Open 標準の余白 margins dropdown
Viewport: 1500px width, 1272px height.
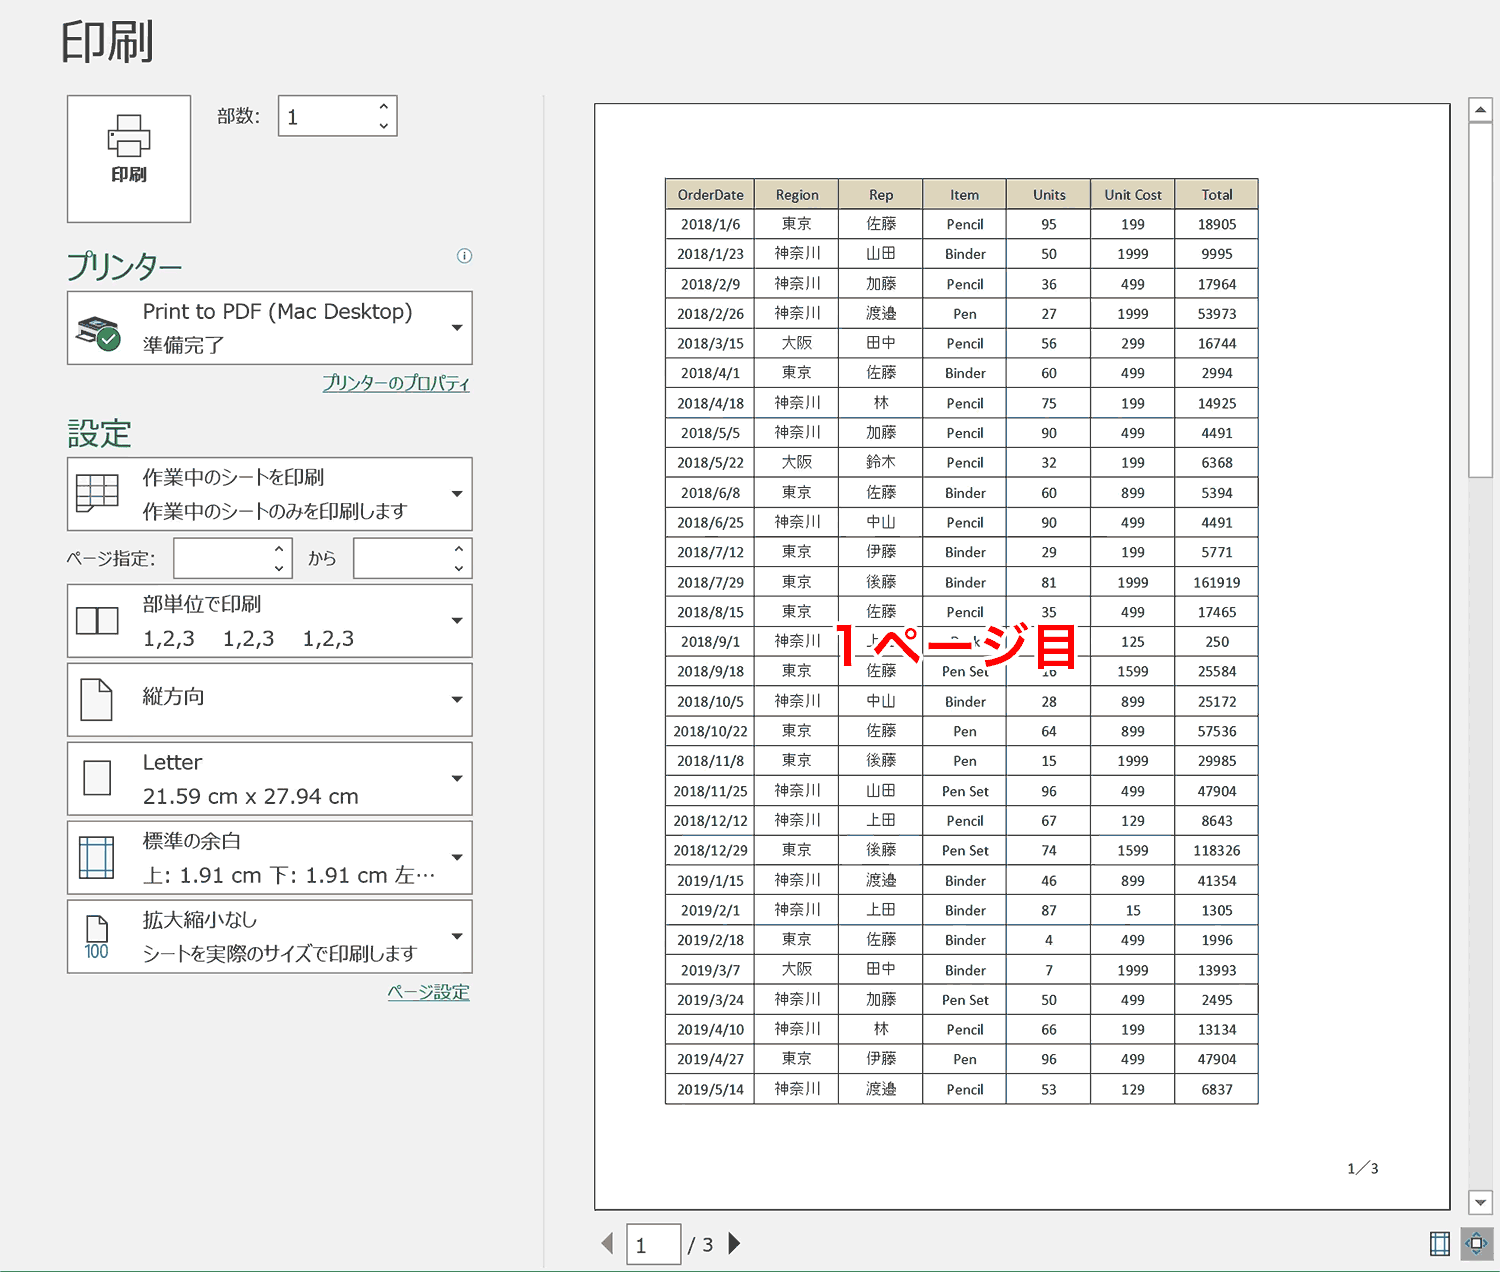270,858
